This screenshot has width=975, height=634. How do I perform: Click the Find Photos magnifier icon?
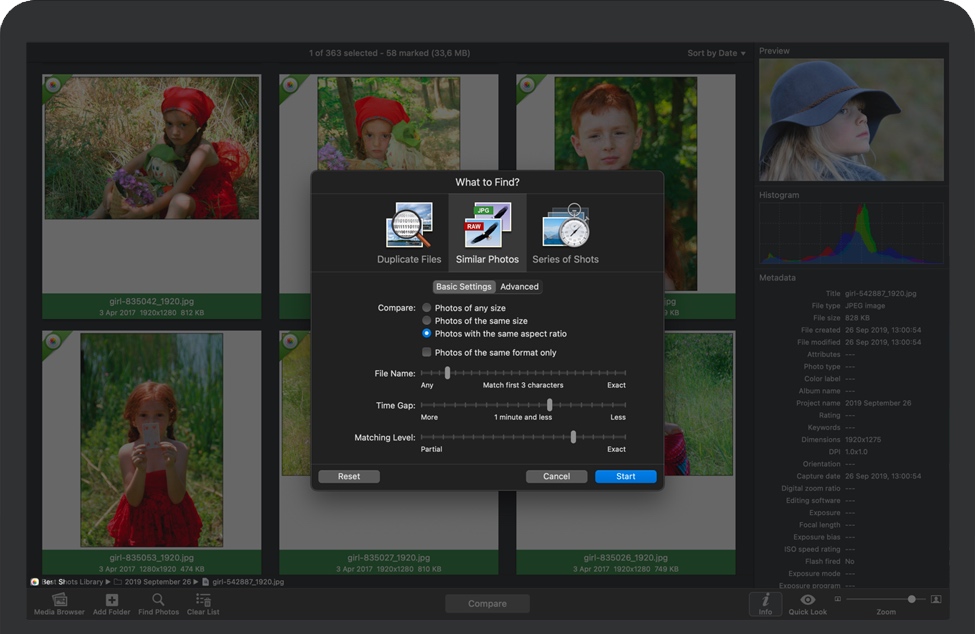[x=157, y=601]
